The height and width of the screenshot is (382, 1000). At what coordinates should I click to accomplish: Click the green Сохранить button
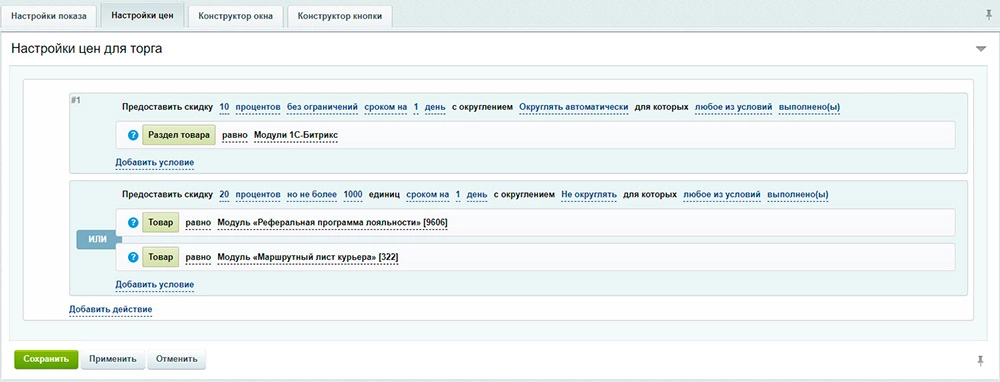[46, 359]
